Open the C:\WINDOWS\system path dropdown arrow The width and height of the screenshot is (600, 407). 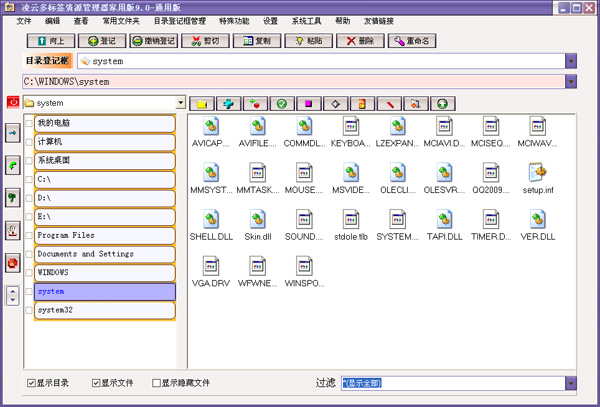571,81
